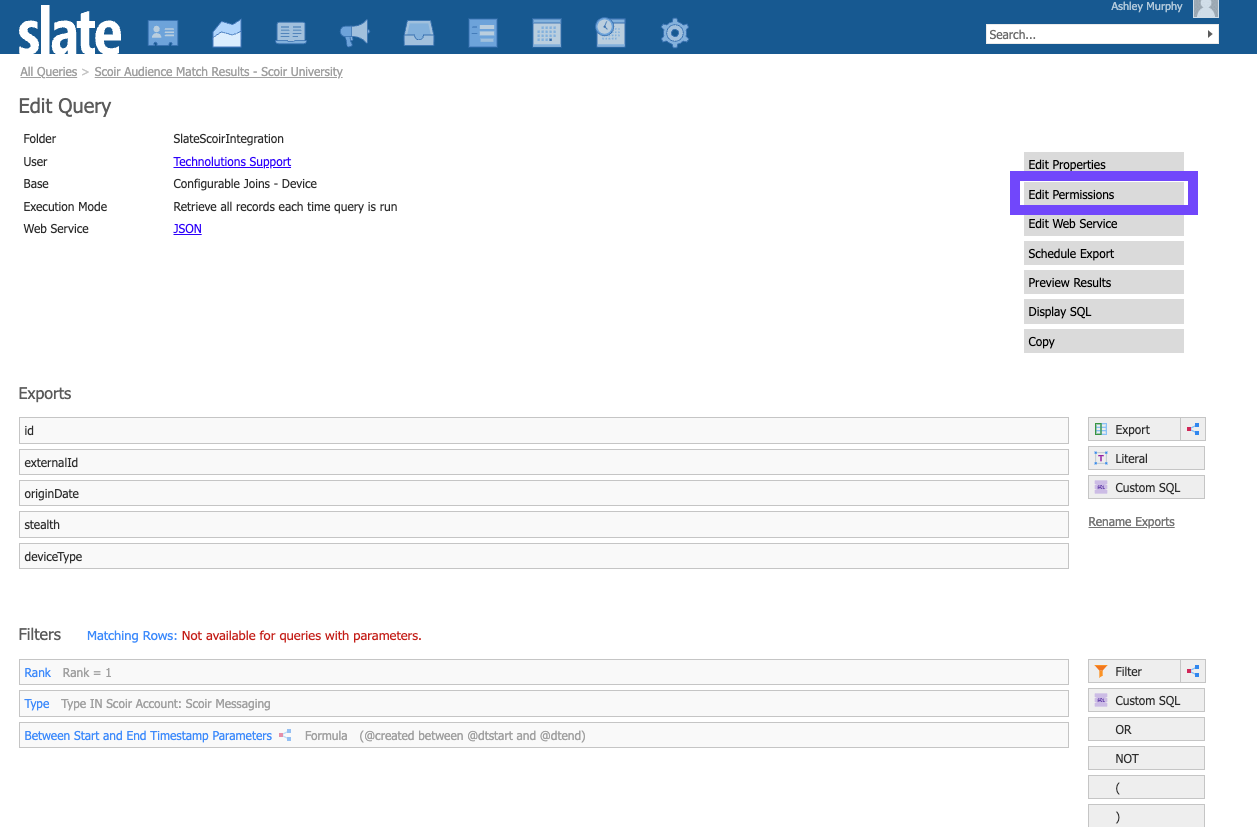Click the Retrieve all records execution mode text
The height and width of the screenshot is (827, 1257).
(x=285, y=207)
